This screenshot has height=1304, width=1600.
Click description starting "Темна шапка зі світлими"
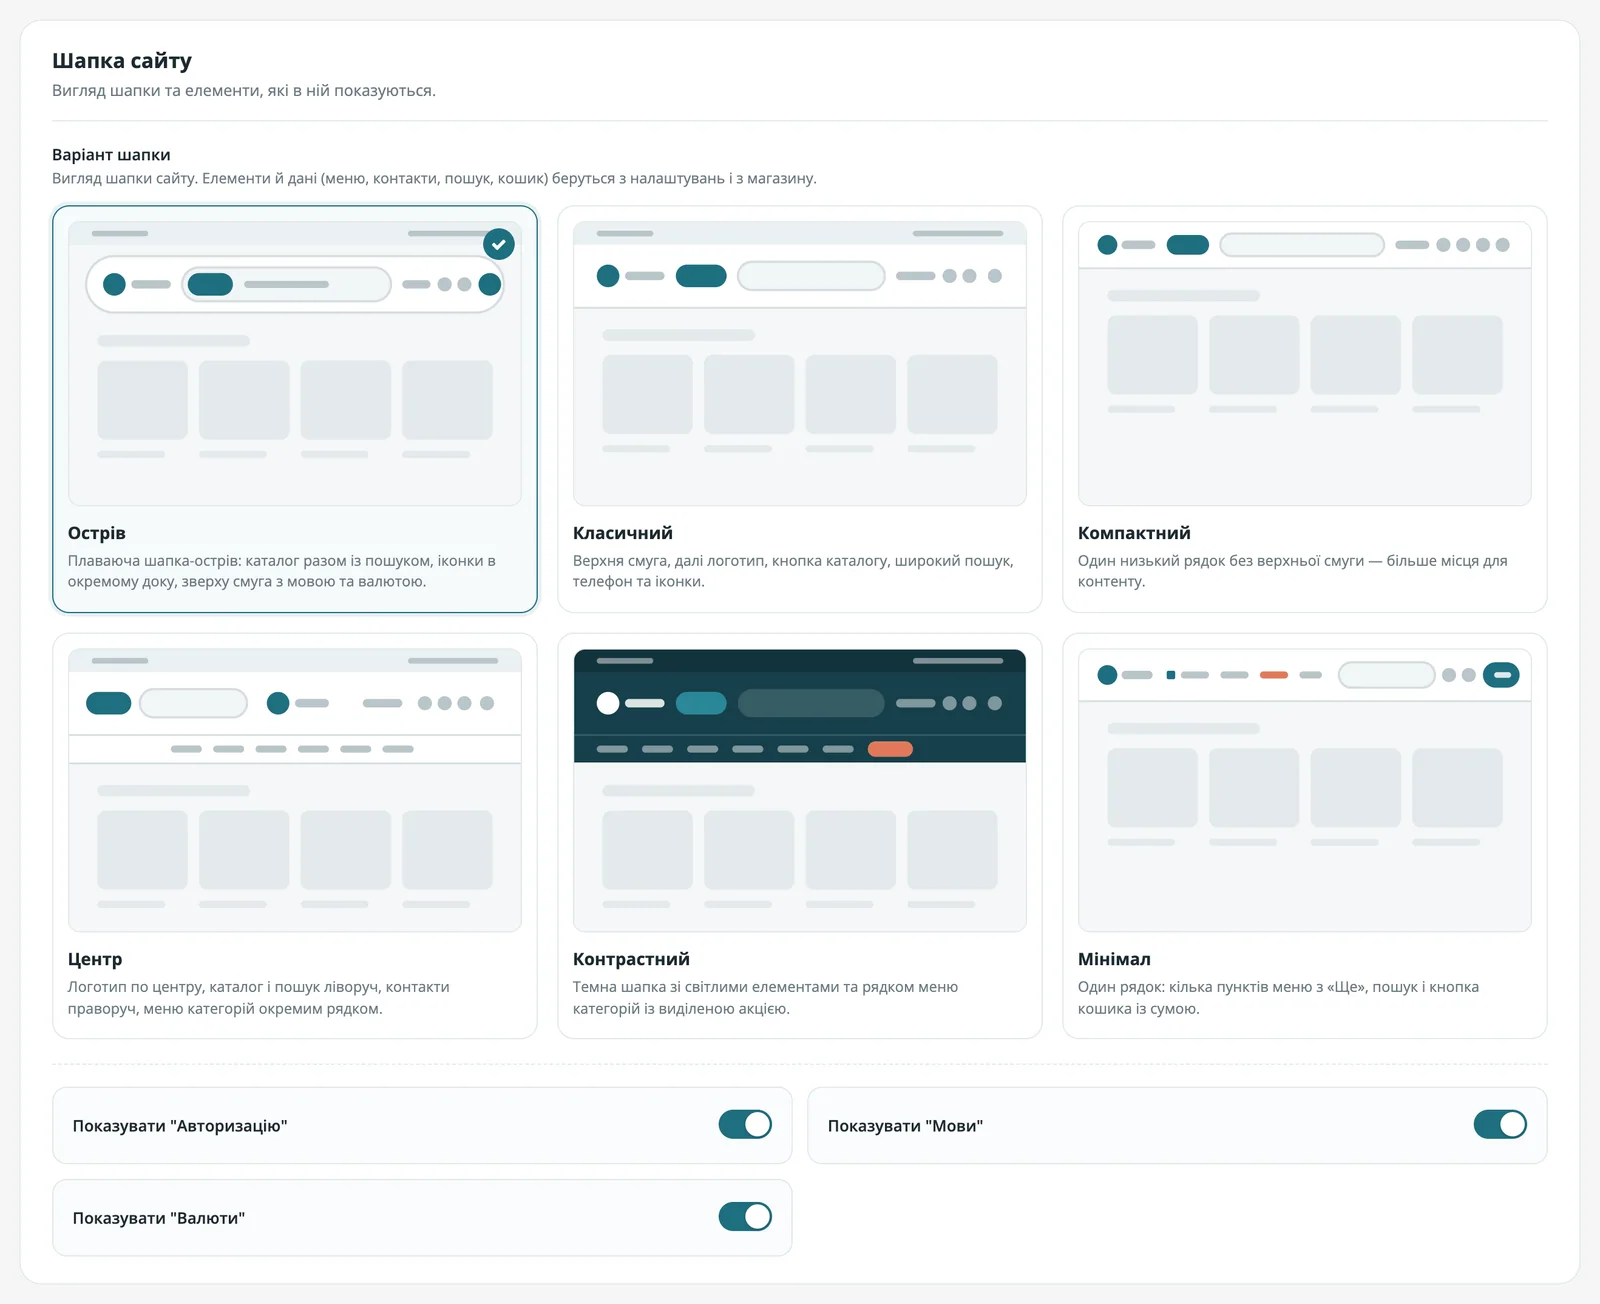point(765,998)
